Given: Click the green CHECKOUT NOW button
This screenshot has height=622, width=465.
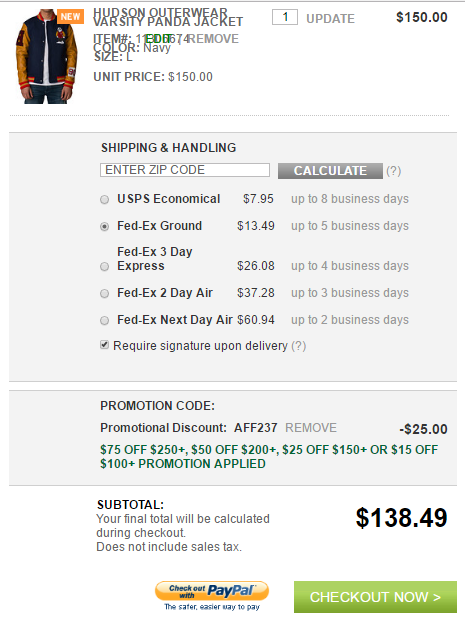Looking at the screenshot, I should coord(375,597).
